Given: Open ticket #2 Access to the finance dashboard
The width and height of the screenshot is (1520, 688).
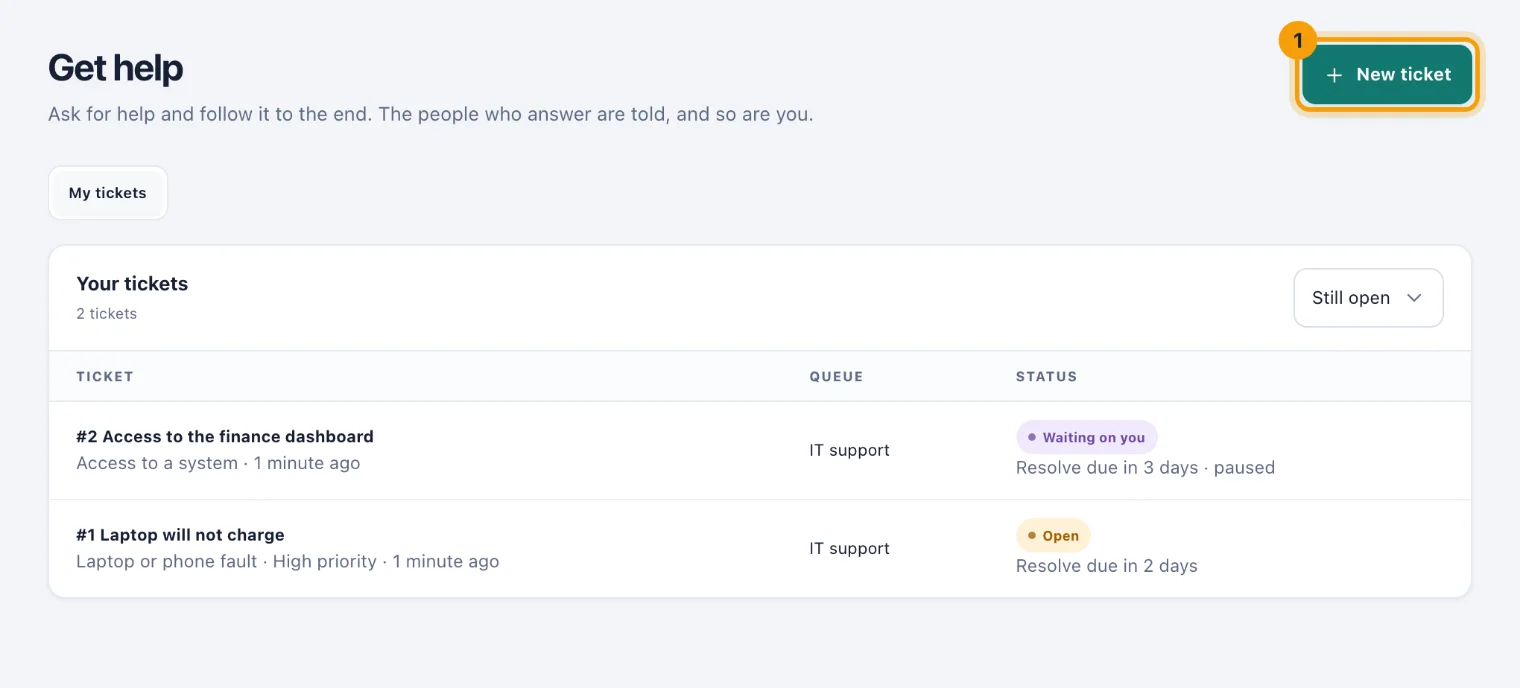Looking at the screenshot, I should pos(225,436).
